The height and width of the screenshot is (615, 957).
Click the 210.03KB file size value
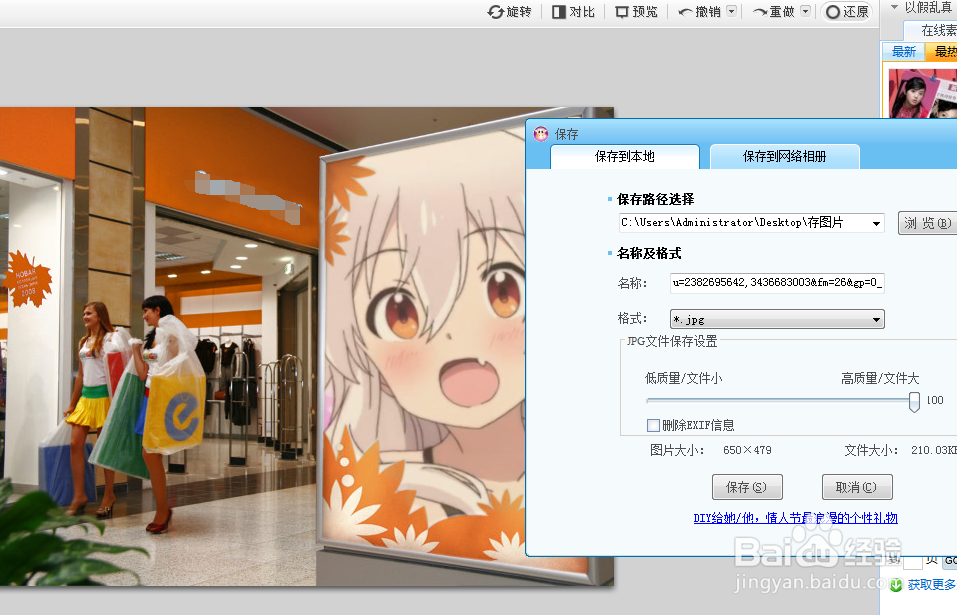pyautogui.click(x=934, y=450)
